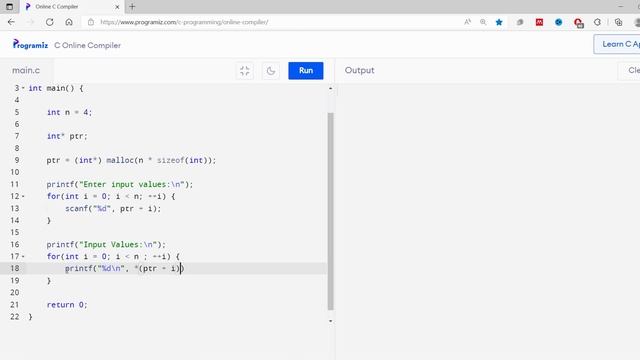Click the 'C Online Compiler' title text
Viewport: 640px width, 360px height.
(x=87, y=45)
